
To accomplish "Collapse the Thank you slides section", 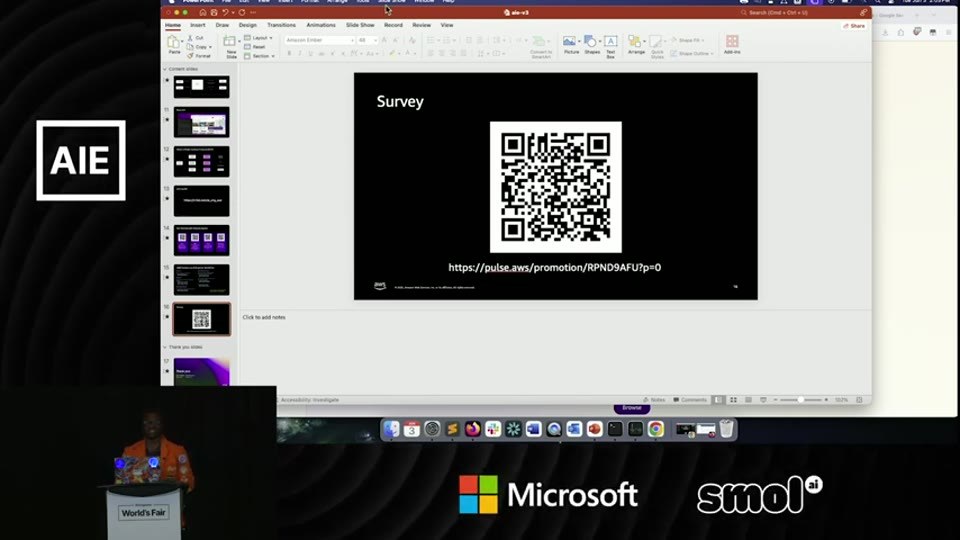I will [165, 347].
